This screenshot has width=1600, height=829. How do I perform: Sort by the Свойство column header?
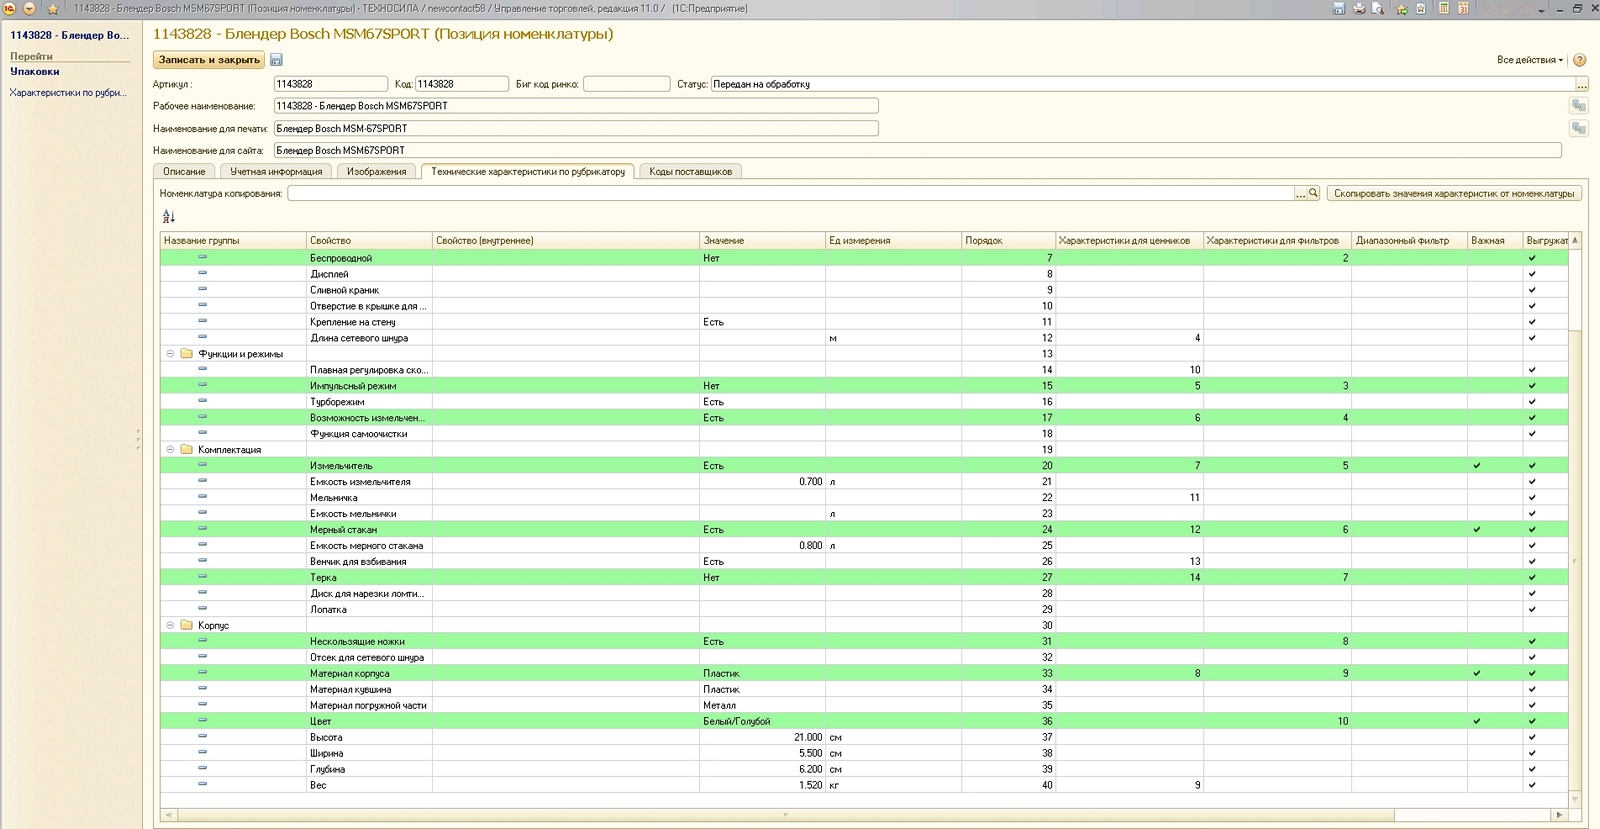click(369, 241)
